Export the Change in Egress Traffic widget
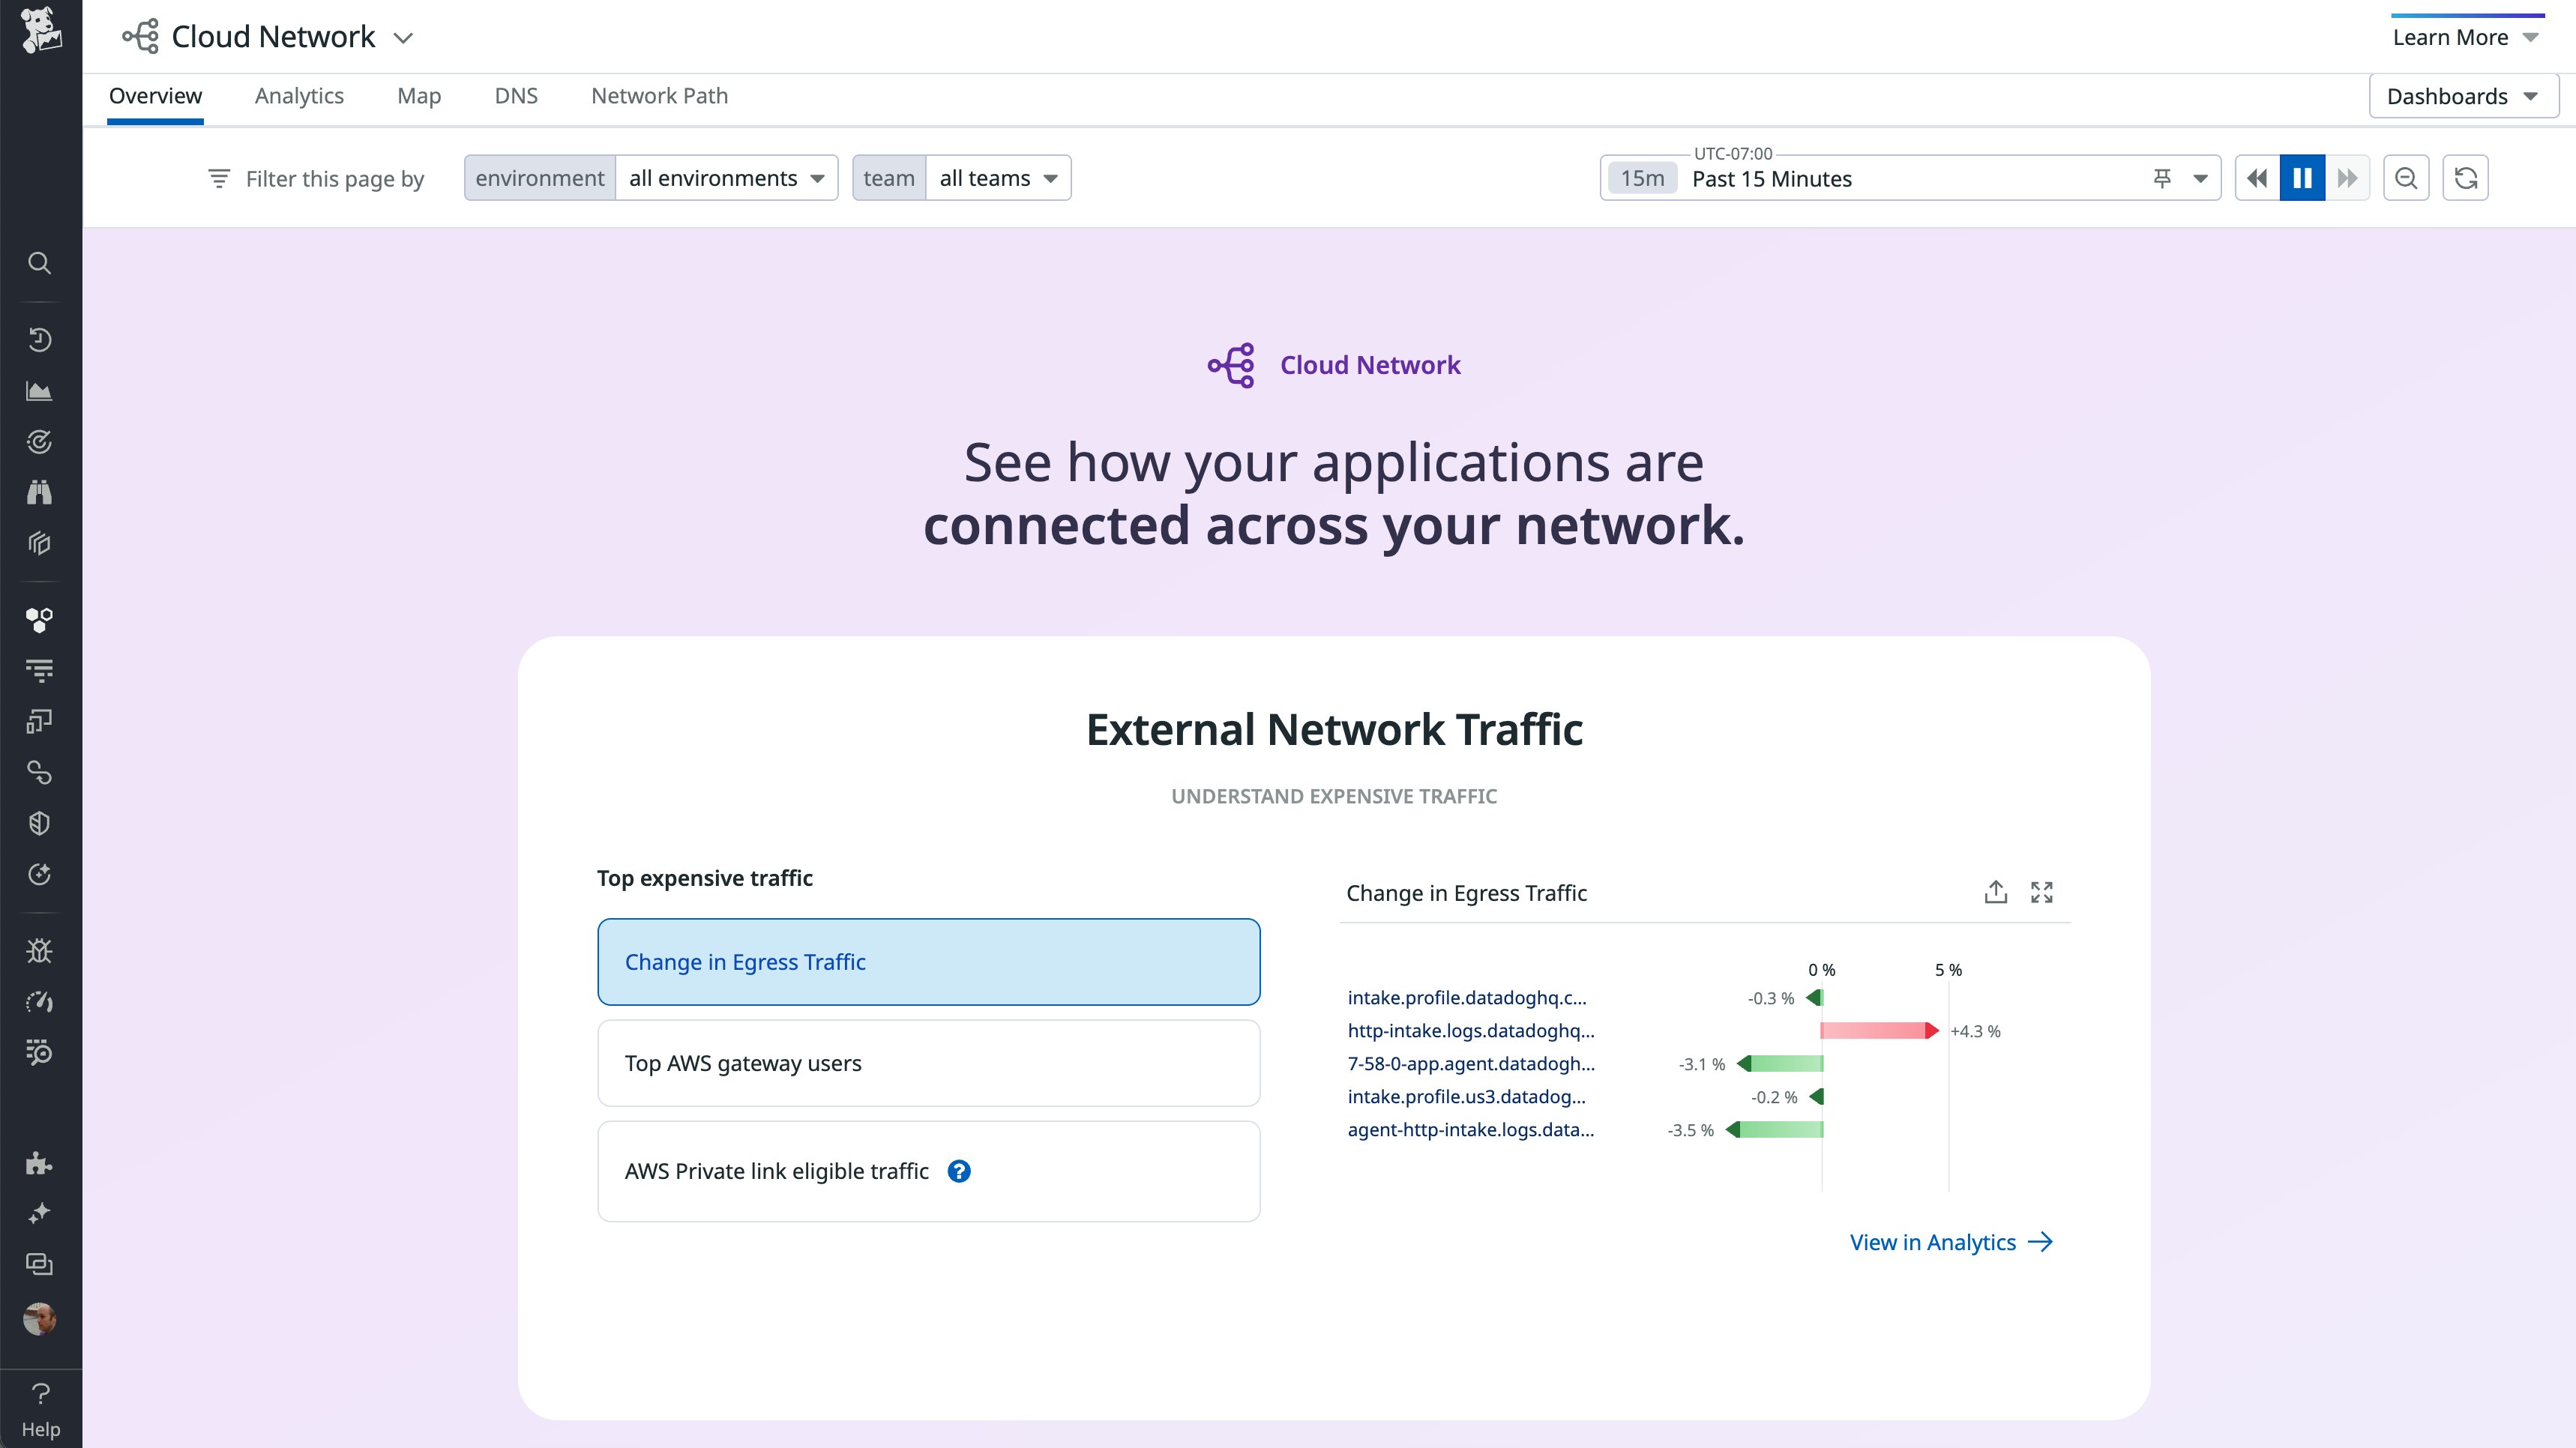The height and width of the screenshot is (1448, 2576). pos(1995,892)
